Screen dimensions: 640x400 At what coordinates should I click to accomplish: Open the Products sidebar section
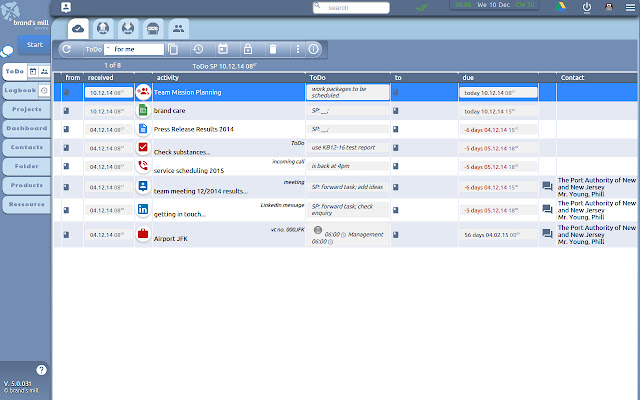(x=27, y=185)
